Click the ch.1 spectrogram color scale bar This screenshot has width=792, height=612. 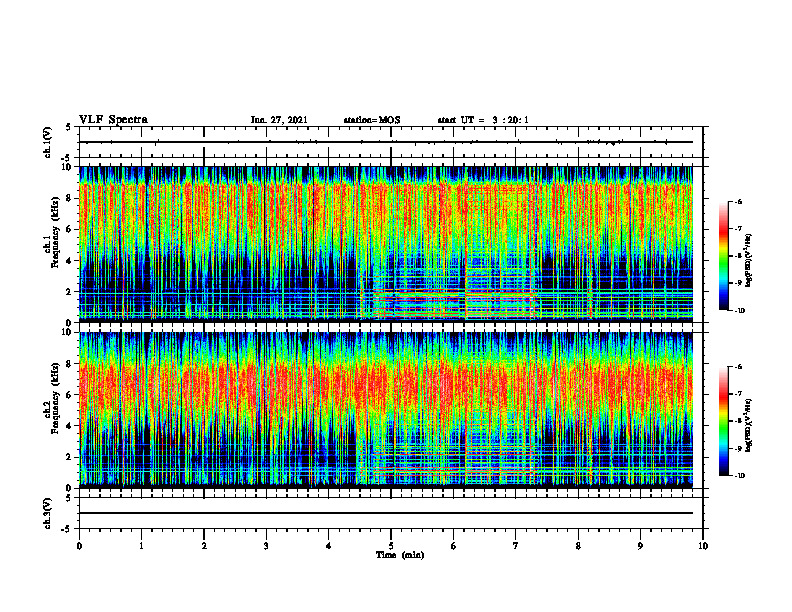(723, 256)
